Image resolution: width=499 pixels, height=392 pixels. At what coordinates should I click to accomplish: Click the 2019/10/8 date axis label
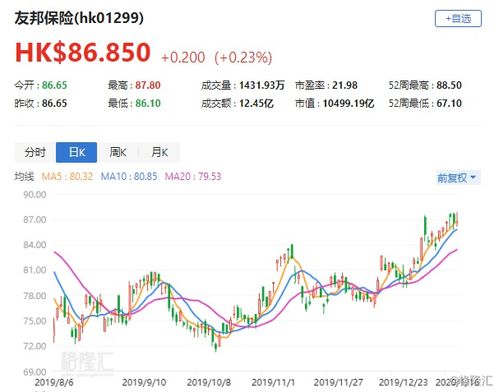pyautogui.click(x=209, y=382)
